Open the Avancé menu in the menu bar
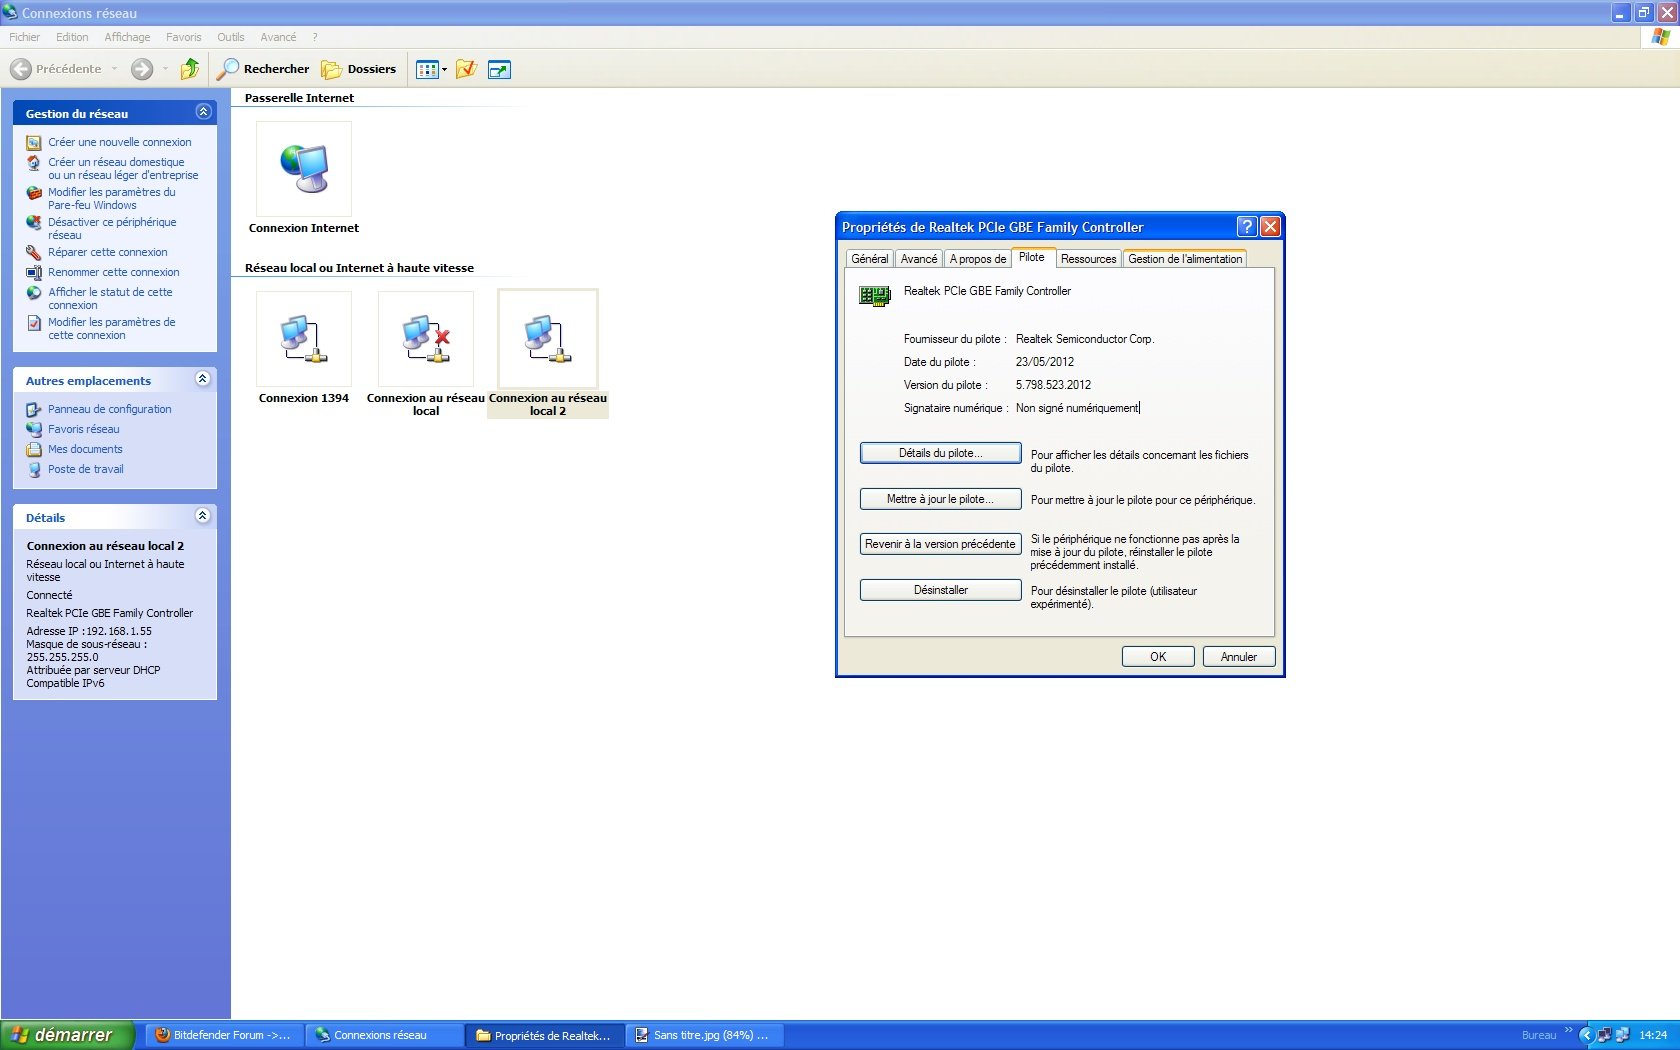Viewport: 1680px width, 1050px height. pyautogui.click(x=278, y=37)
